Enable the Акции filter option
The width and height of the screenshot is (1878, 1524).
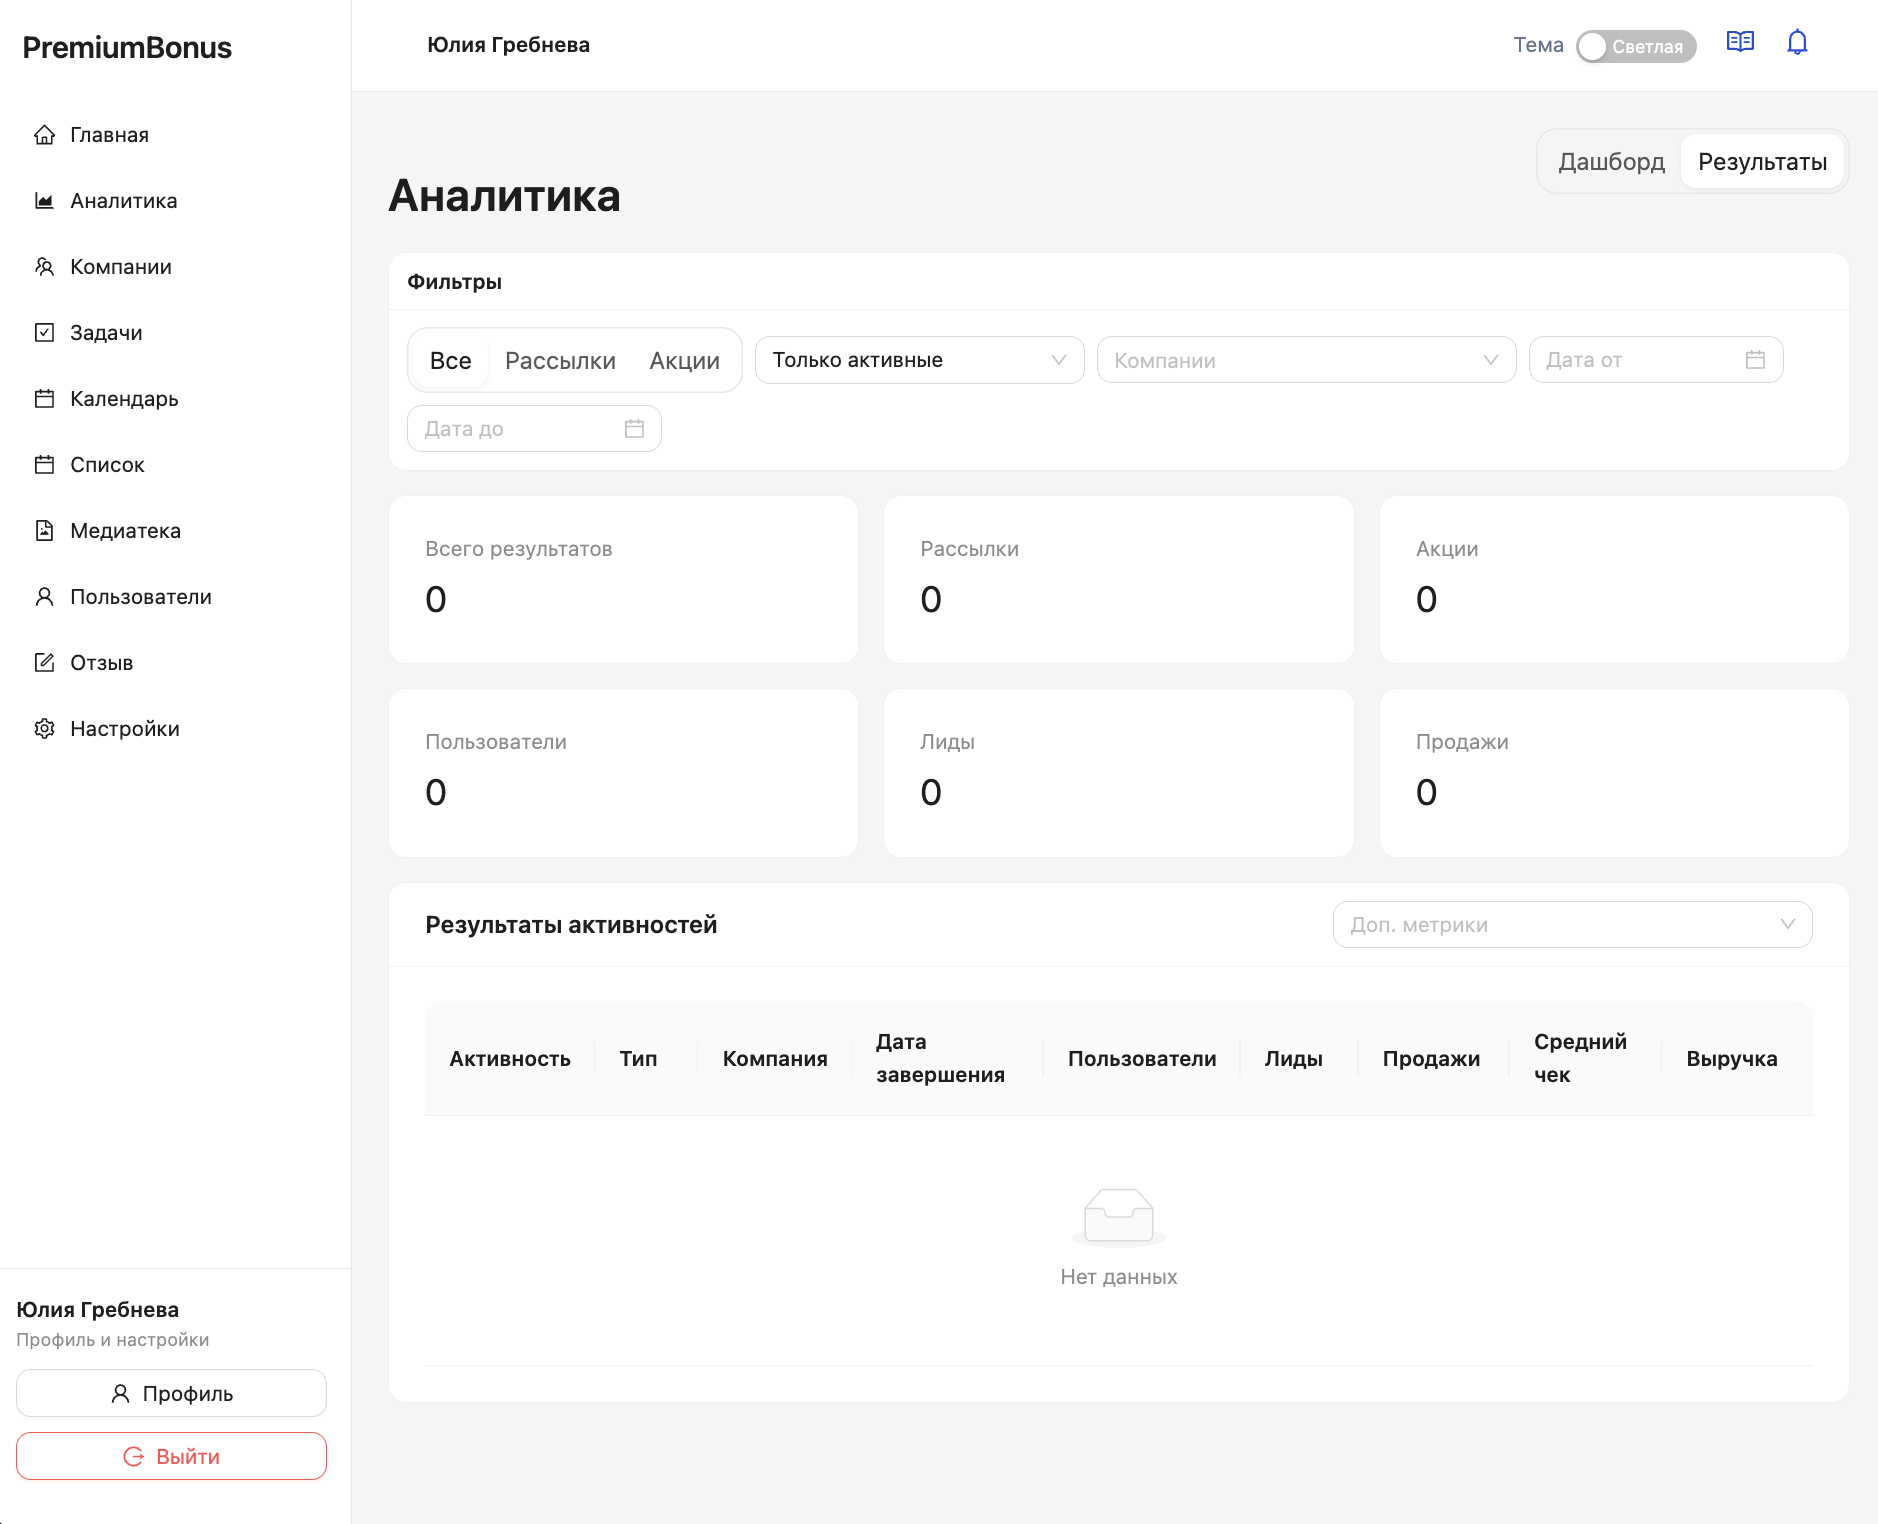point(684,360)
